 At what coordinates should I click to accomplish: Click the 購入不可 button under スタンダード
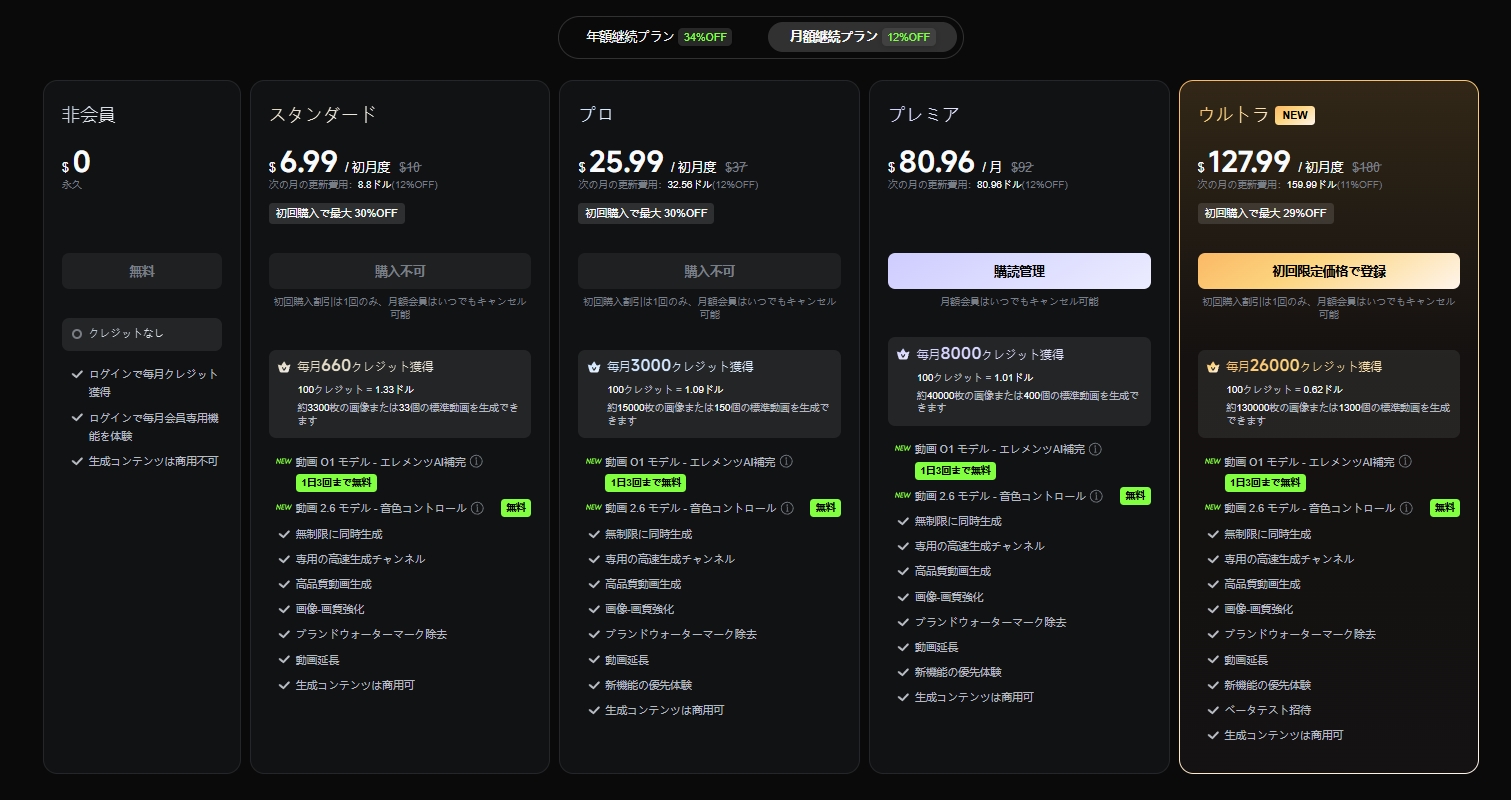[x=399, y=271]
